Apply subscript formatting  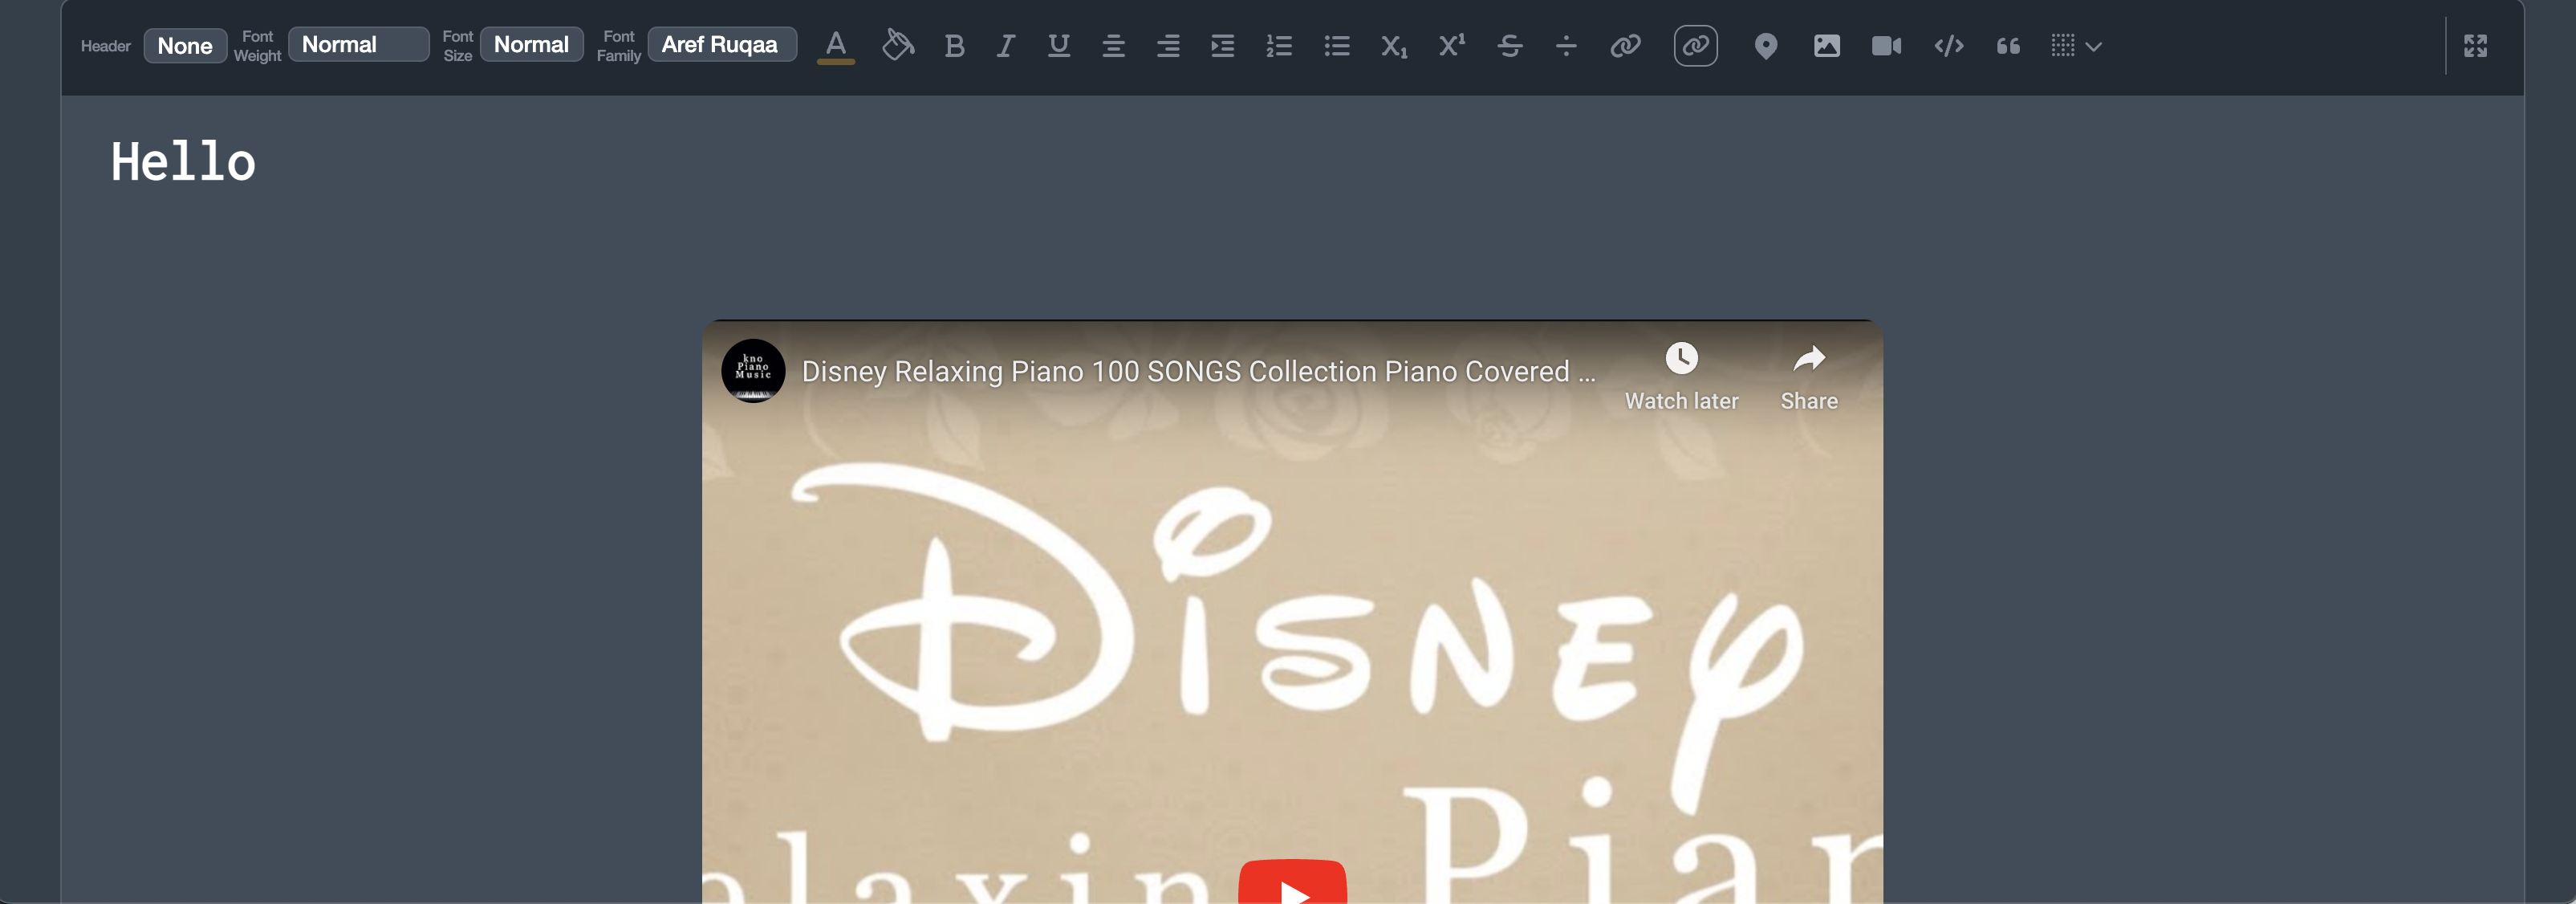click(x=1393, y=46)
